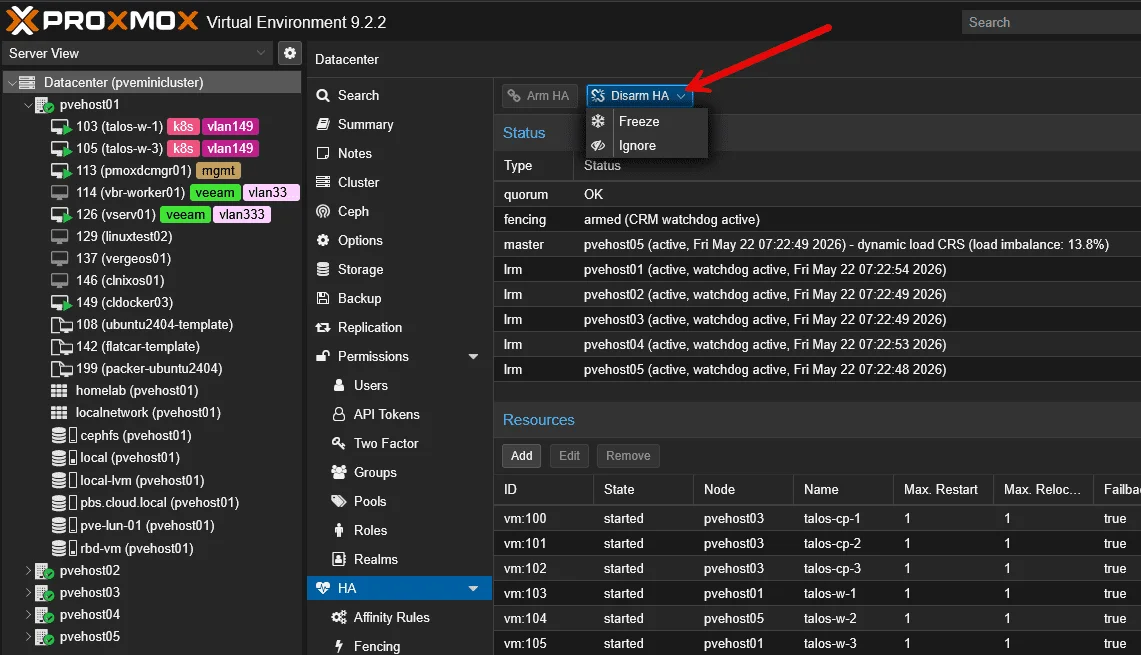
Task: Click the Realms address book icon
Action: (339, 559)
